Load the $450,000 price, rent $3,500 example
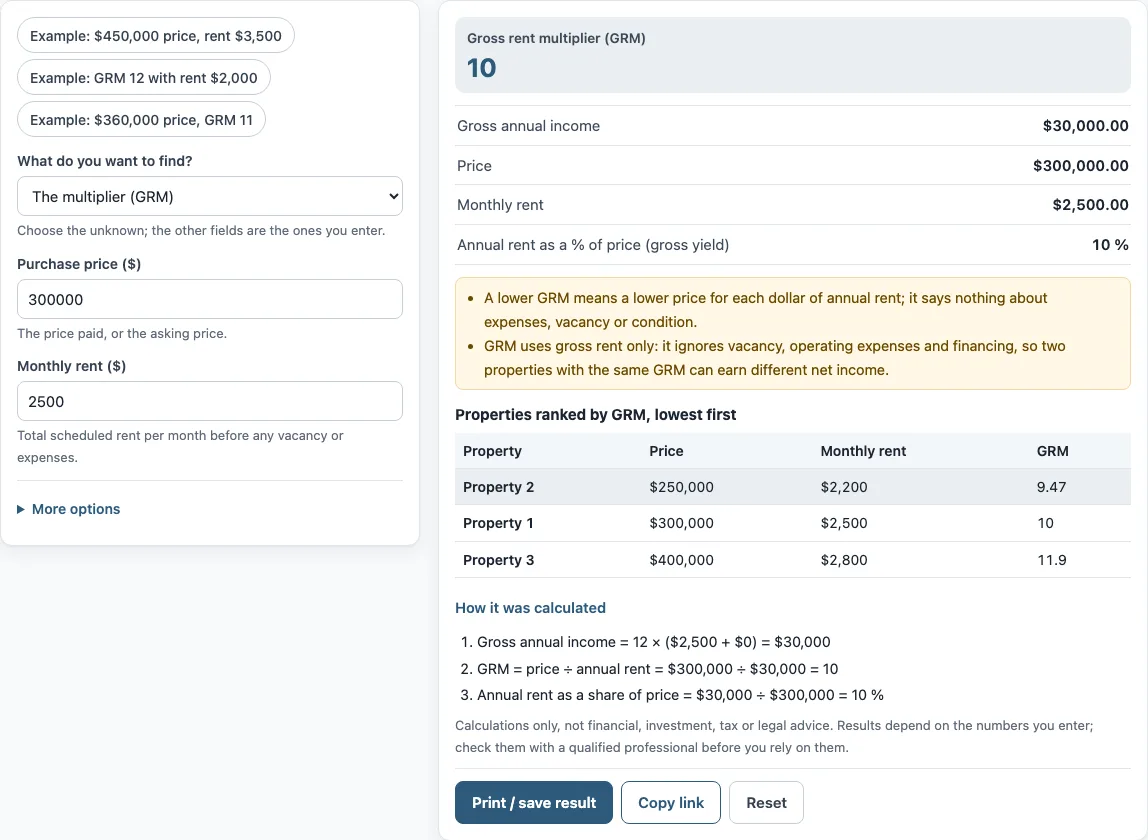 tap(155, 36)
